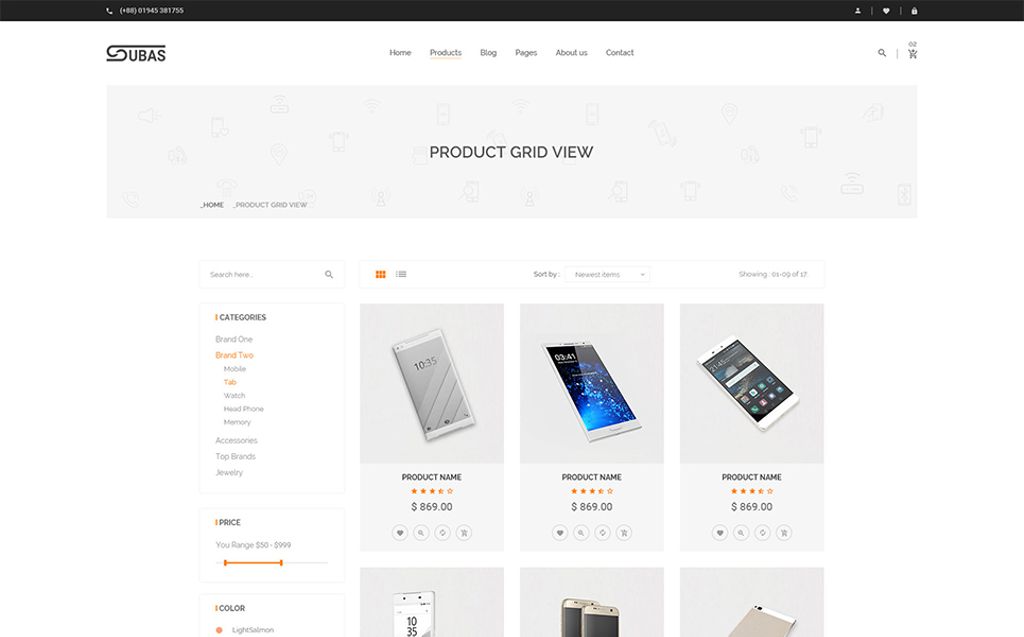Click the user account icon in top bar

[x=857, y=10]
